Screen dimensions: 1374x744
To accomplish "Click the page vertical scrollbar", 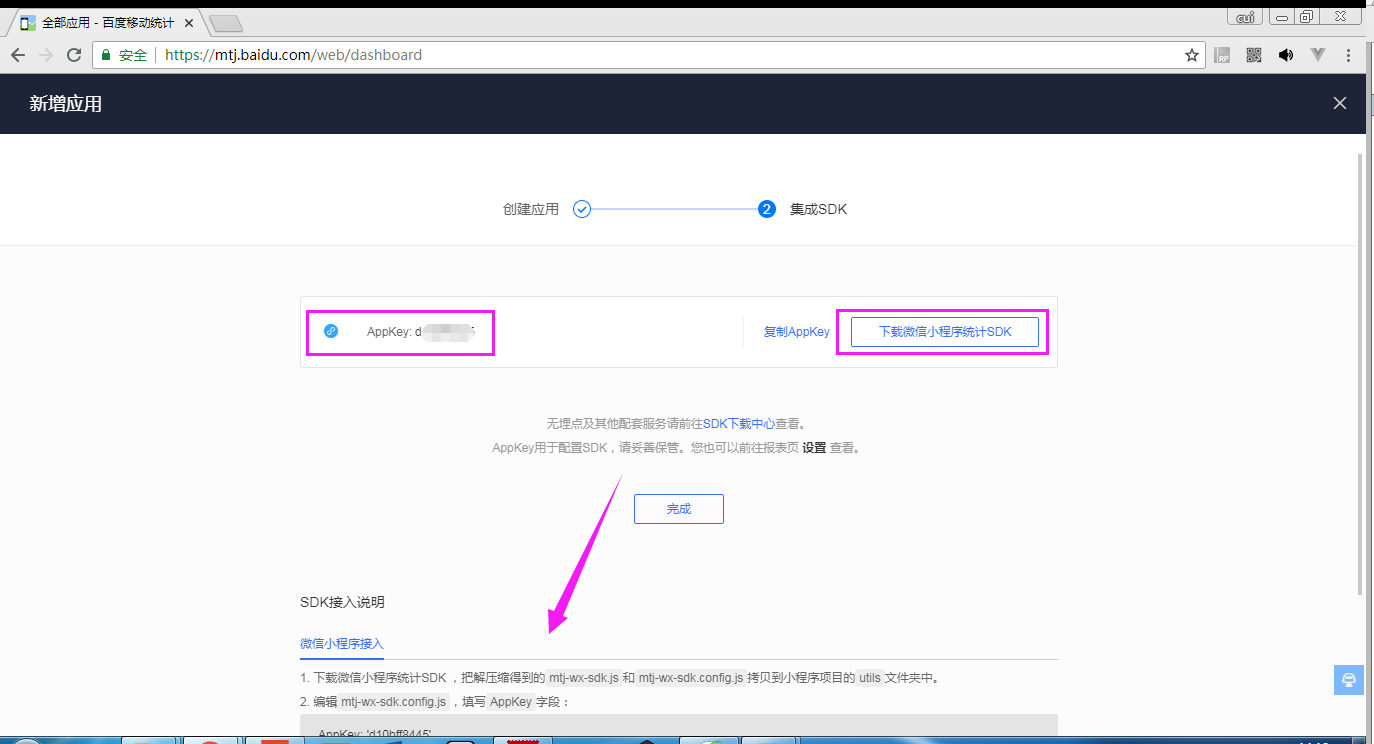I will point(1359,375).
